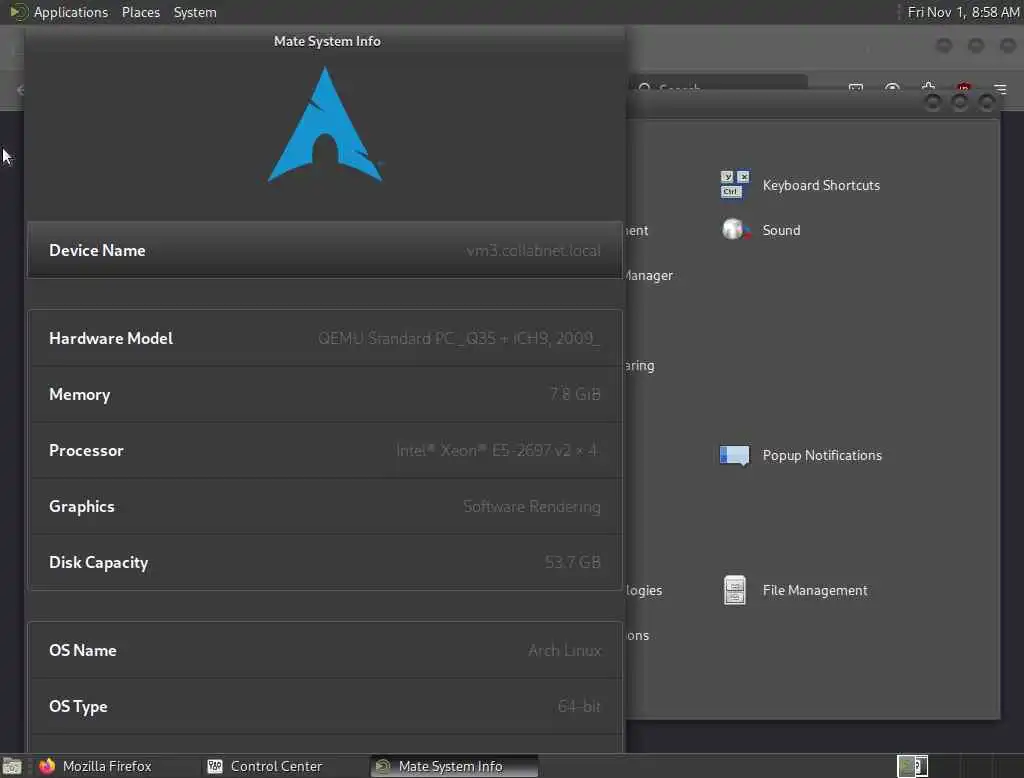Viewport: 1024px width, 778px height.
Task: Click the Arch Linux logo image
Action: 325,124
